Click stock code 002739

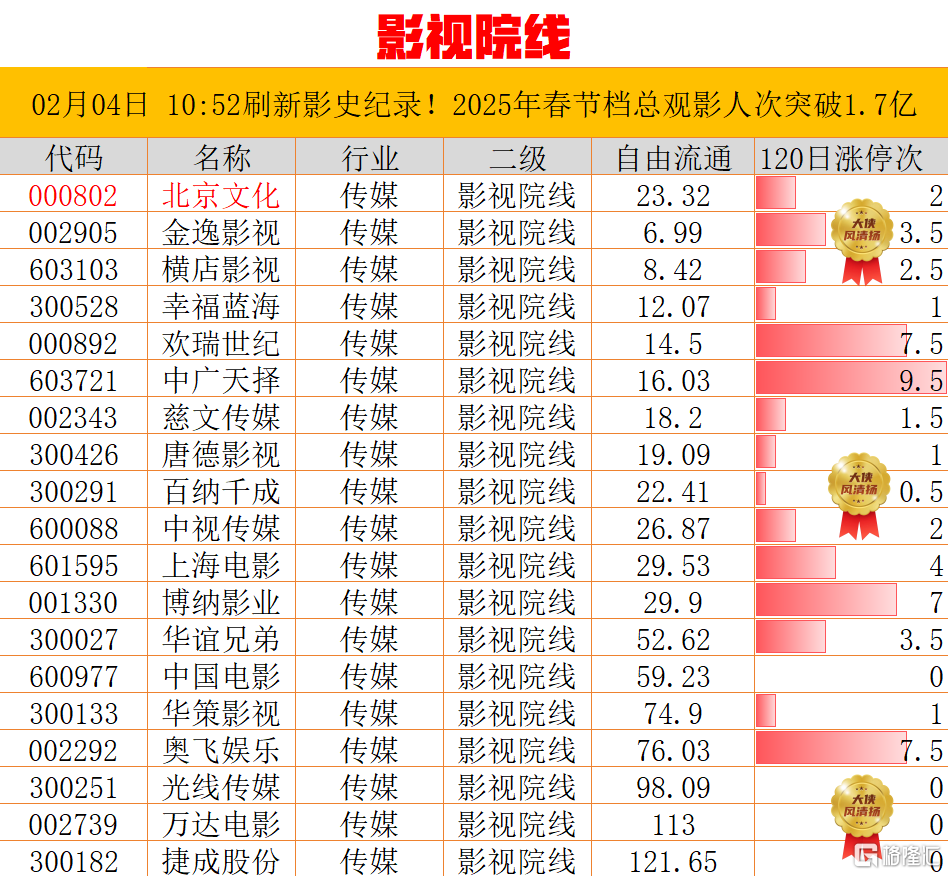[73, 825]
